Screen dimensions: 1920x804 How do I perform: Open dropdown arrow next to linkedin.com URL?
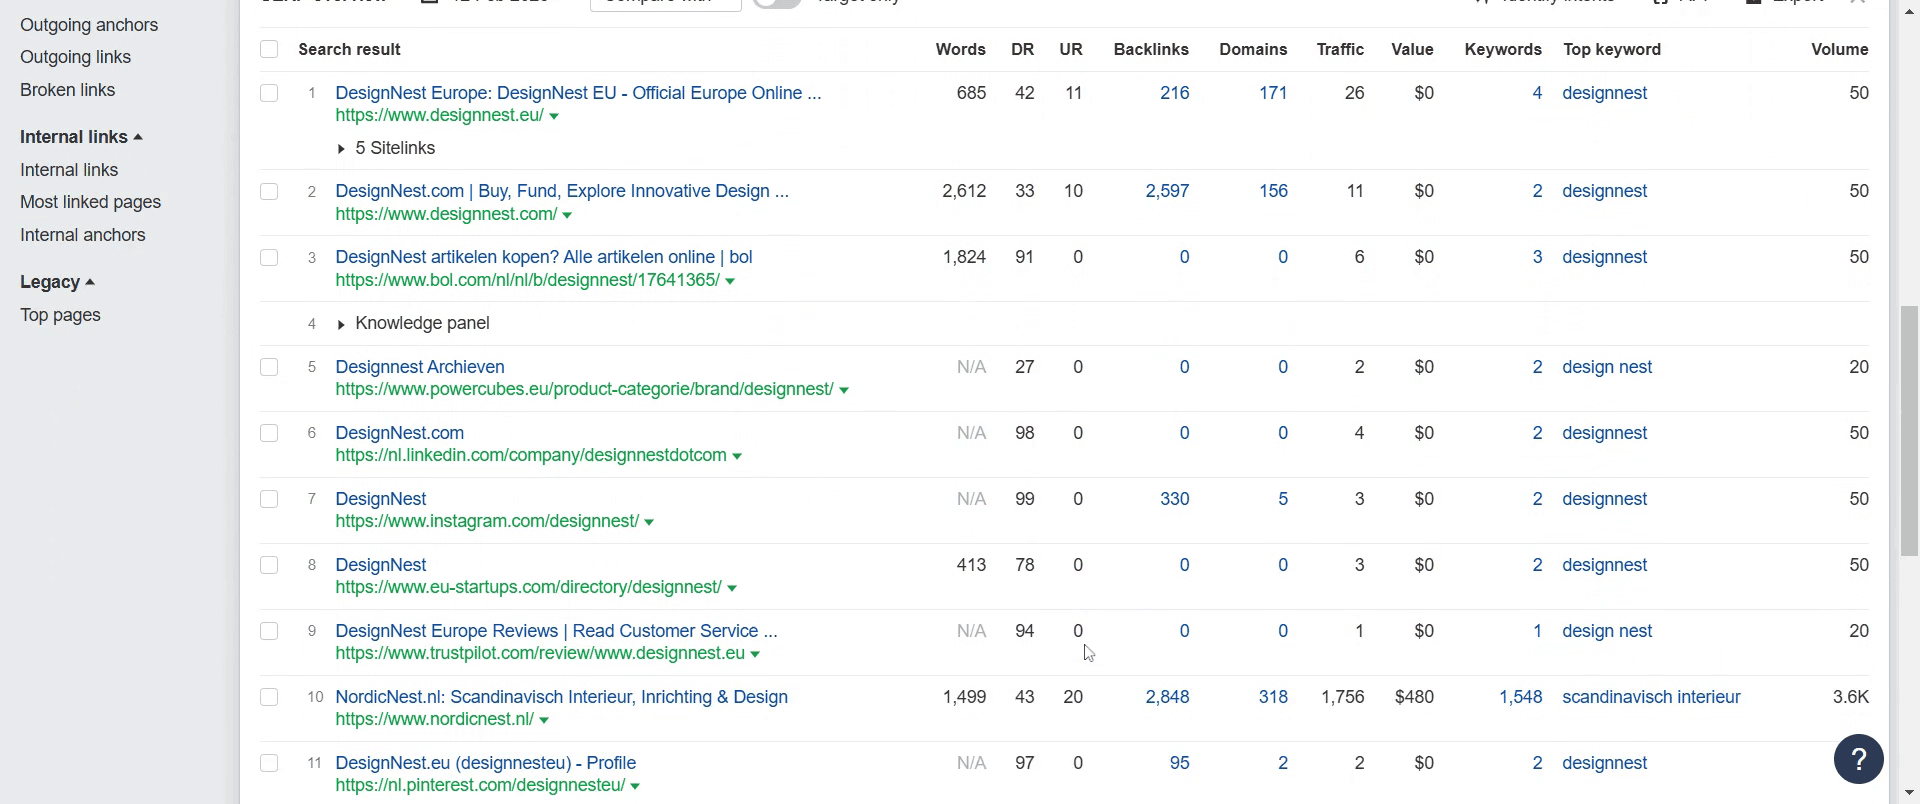[x=737, y=457]
